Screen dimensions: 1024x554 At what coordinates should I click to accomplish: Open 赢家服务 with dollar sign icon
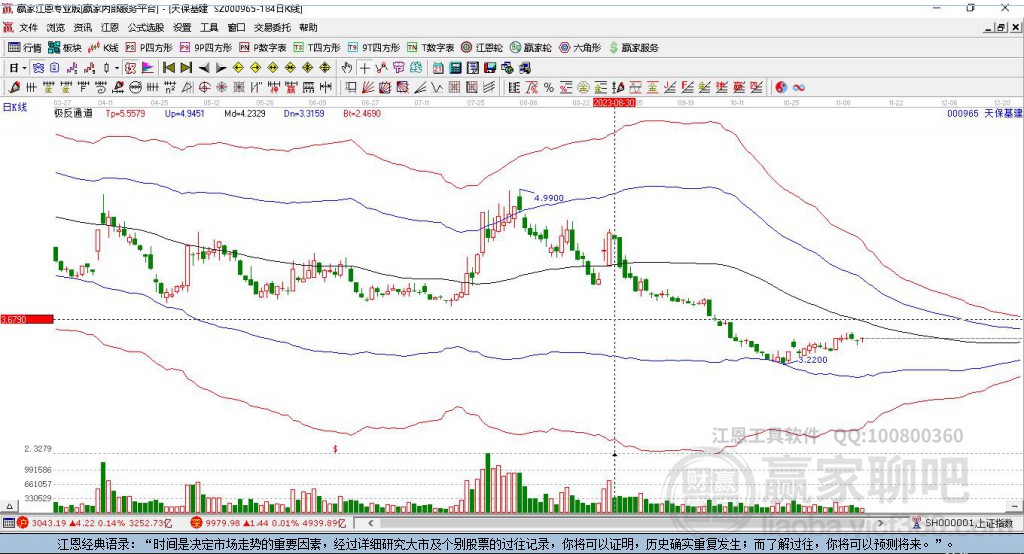click(633, 48)
